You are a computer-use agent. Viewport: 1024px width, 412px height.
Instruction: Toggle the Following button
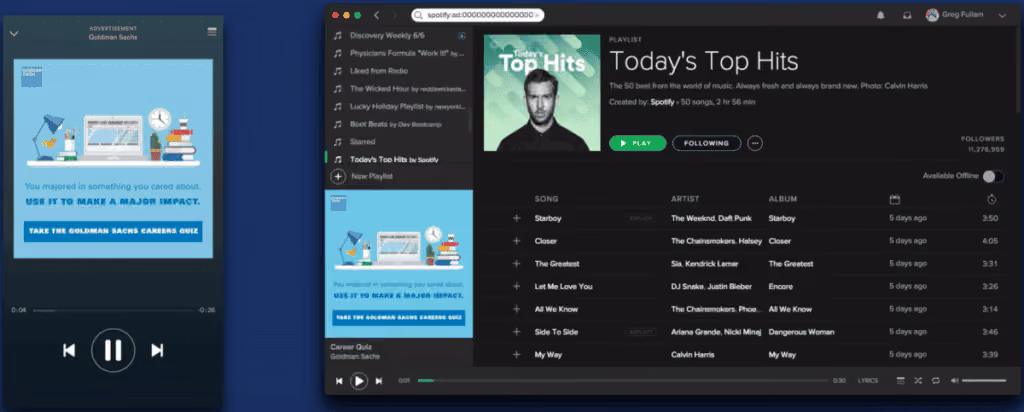click(x=707, y=143)
